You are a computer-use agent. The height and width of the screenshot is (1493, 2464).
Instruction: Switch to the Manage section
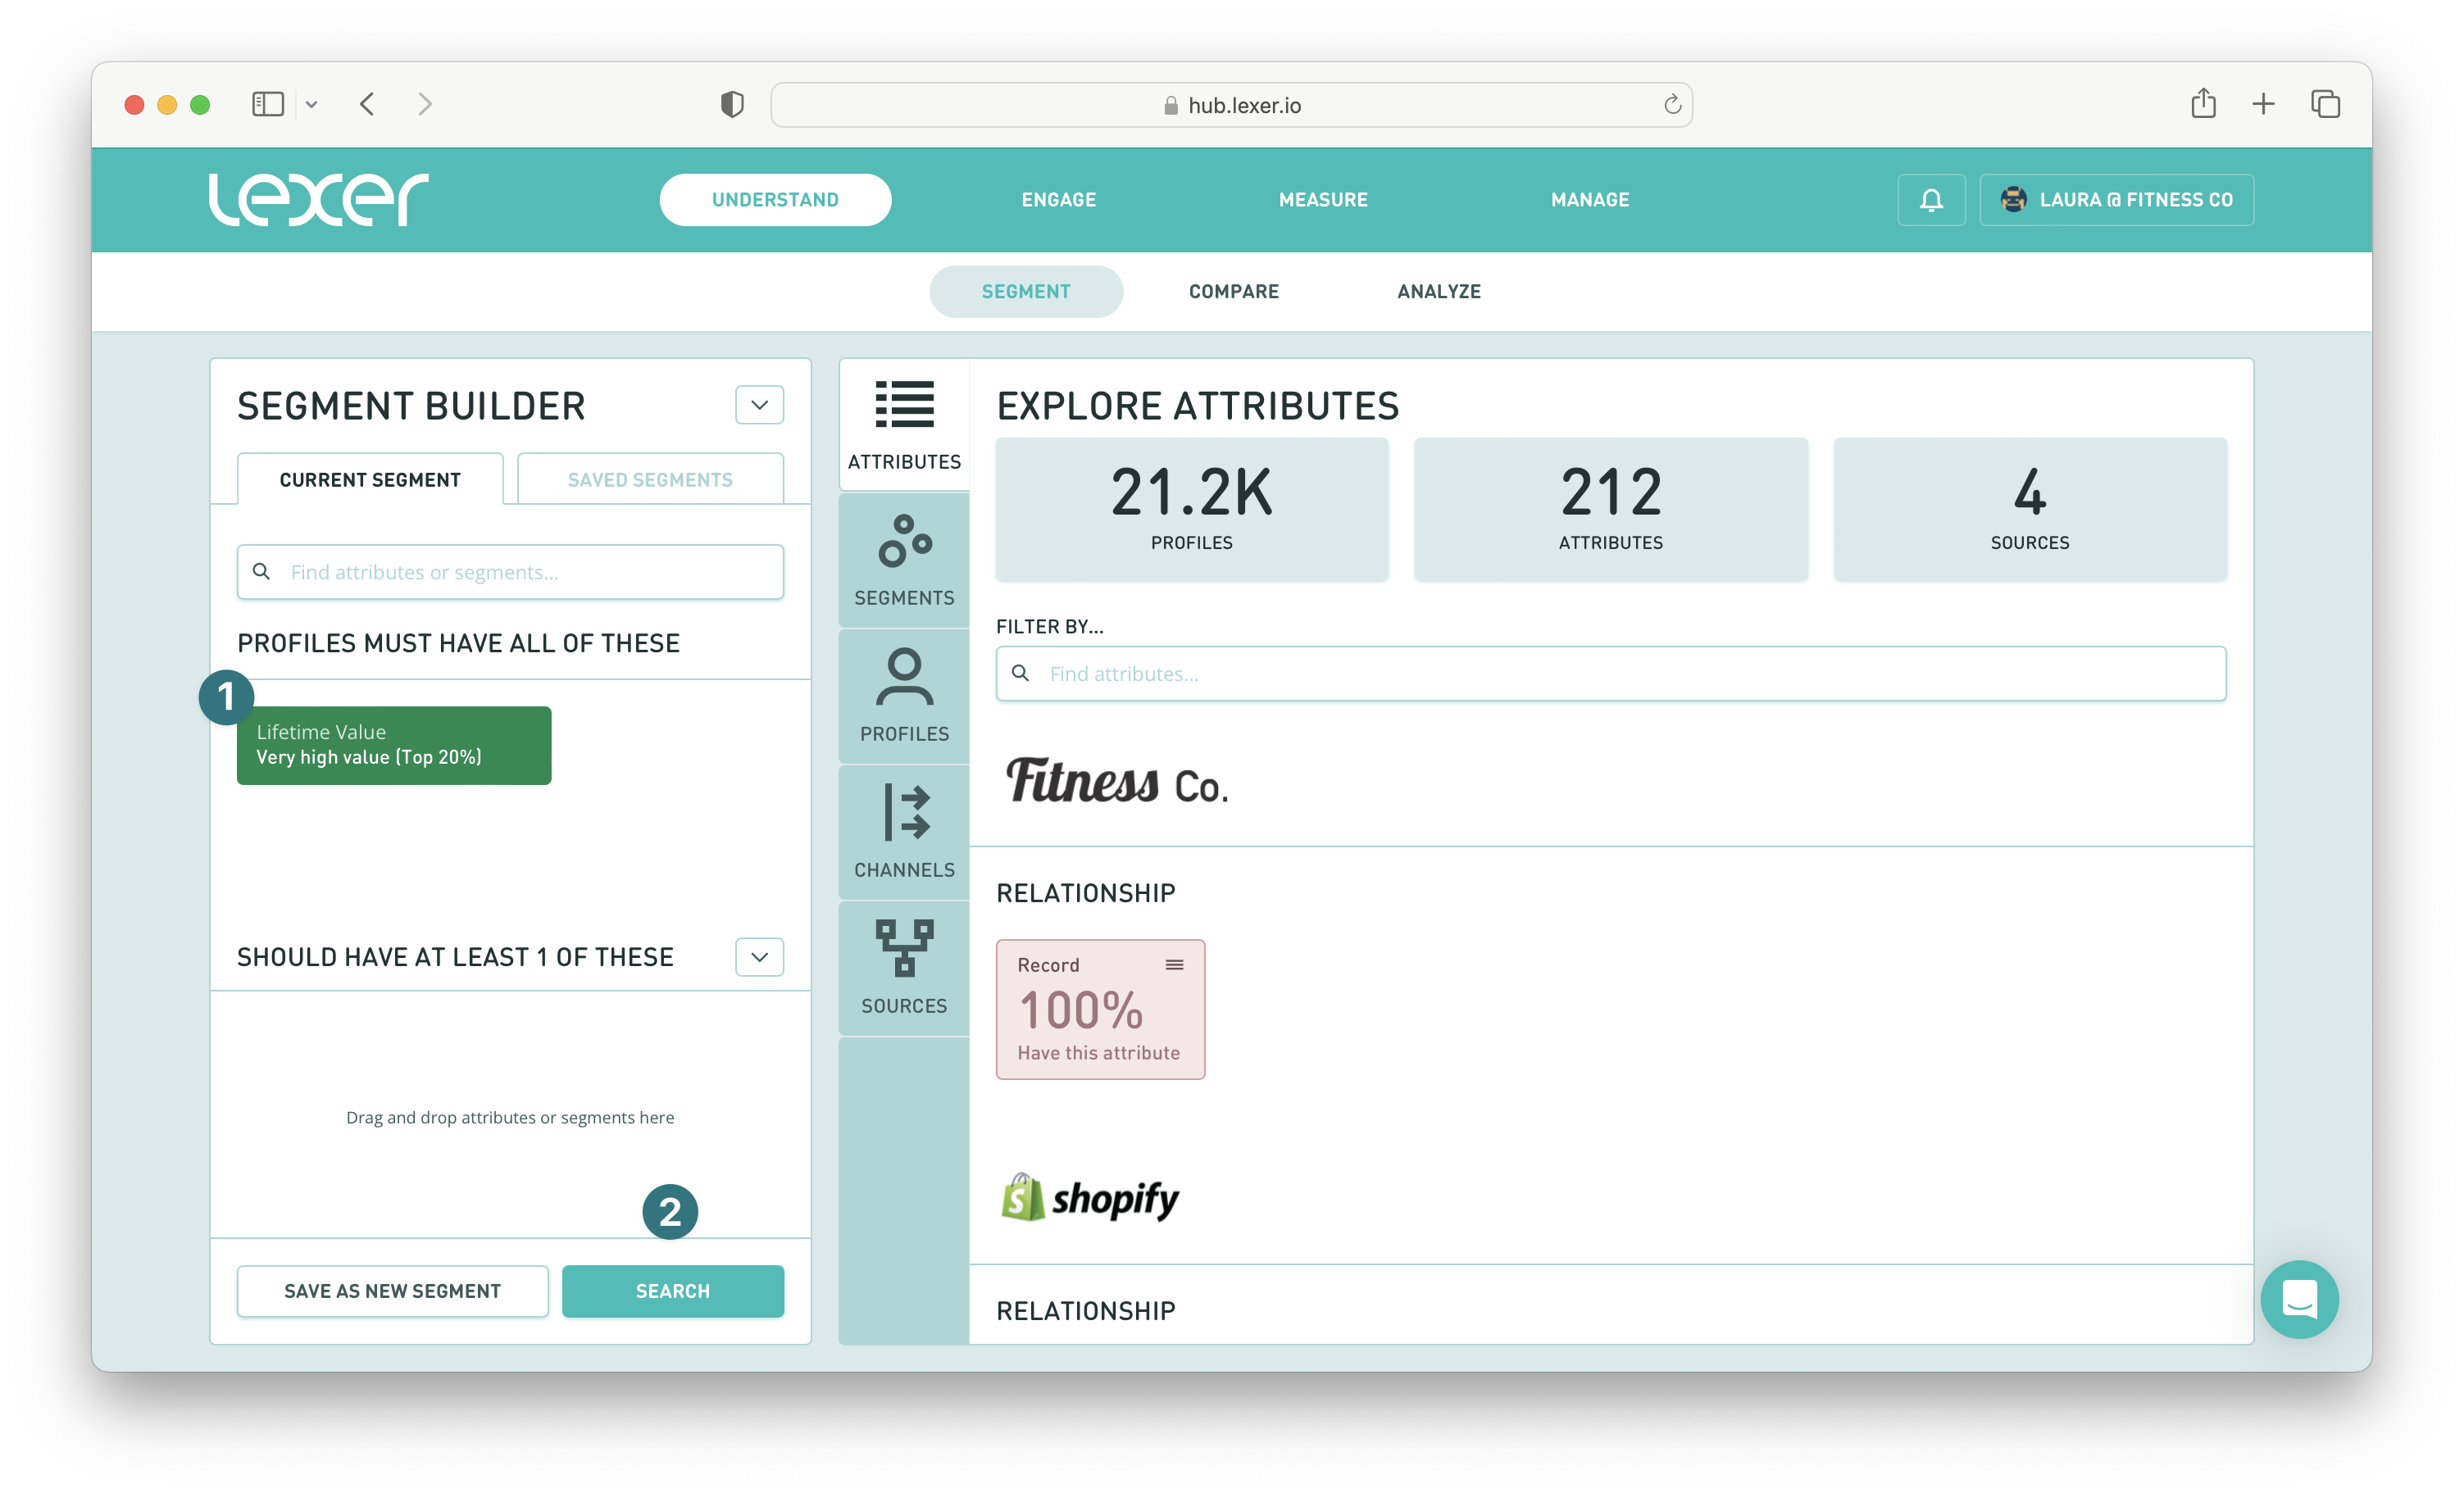[x=1589, y=200]
